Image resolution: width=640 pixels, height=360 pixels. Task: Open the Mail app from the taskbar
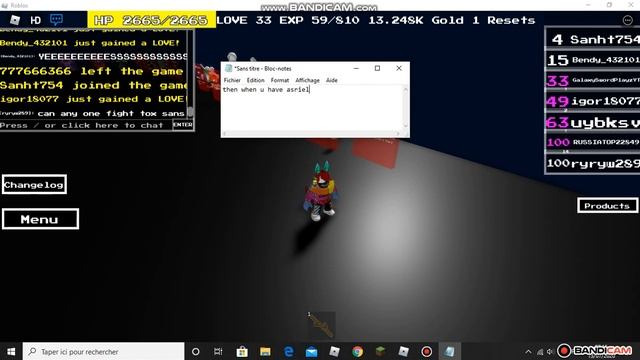point(311,351)
